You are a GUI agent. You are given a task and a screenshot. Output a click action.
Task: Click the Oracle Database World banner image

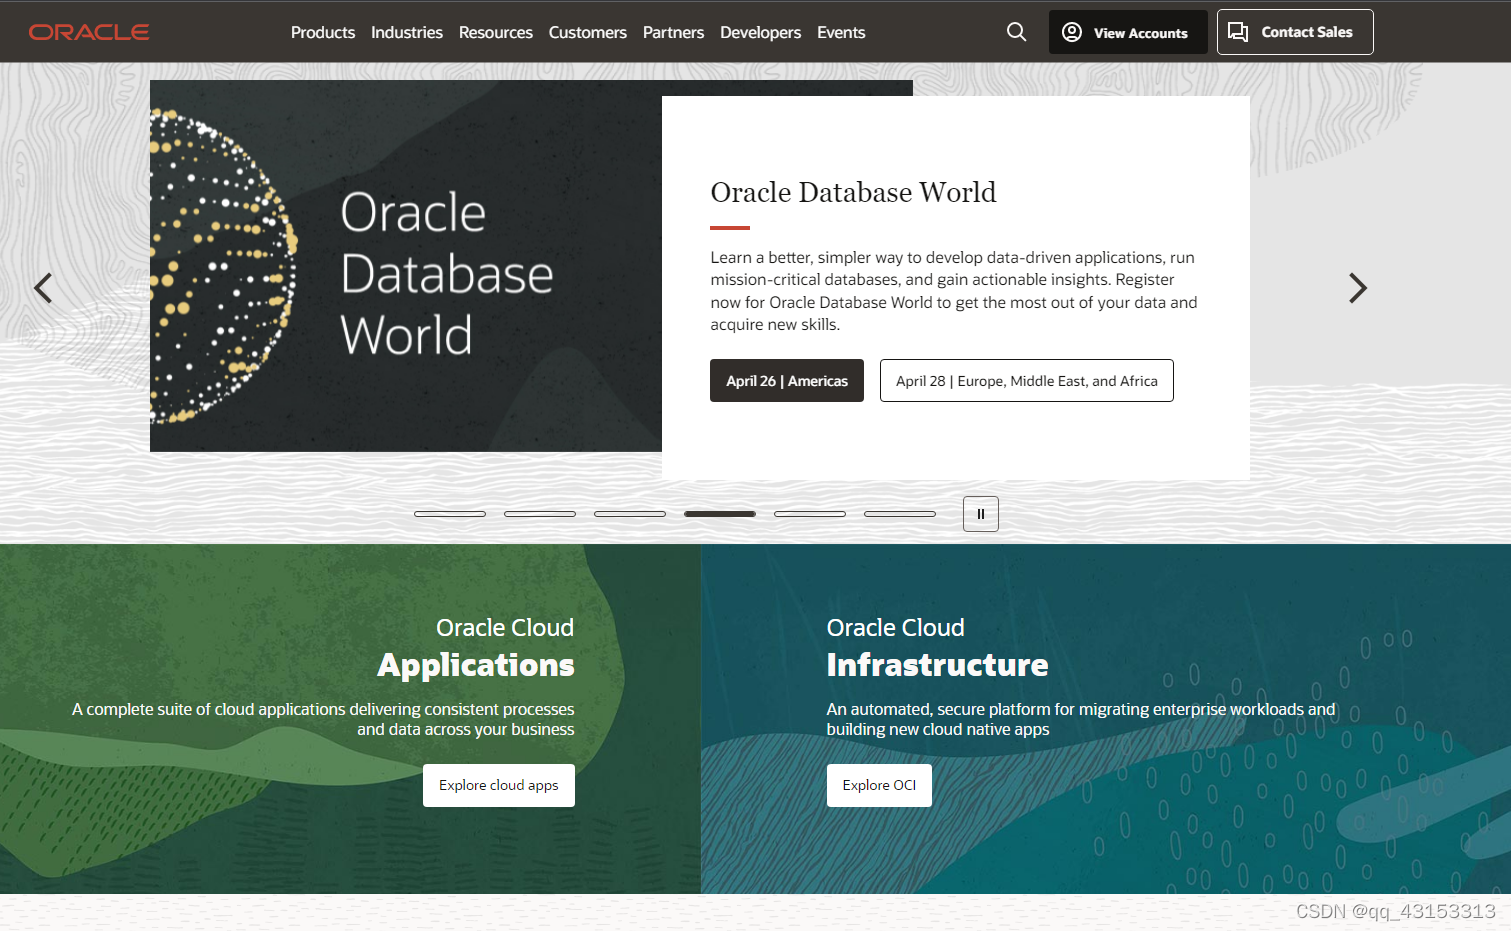406,266
